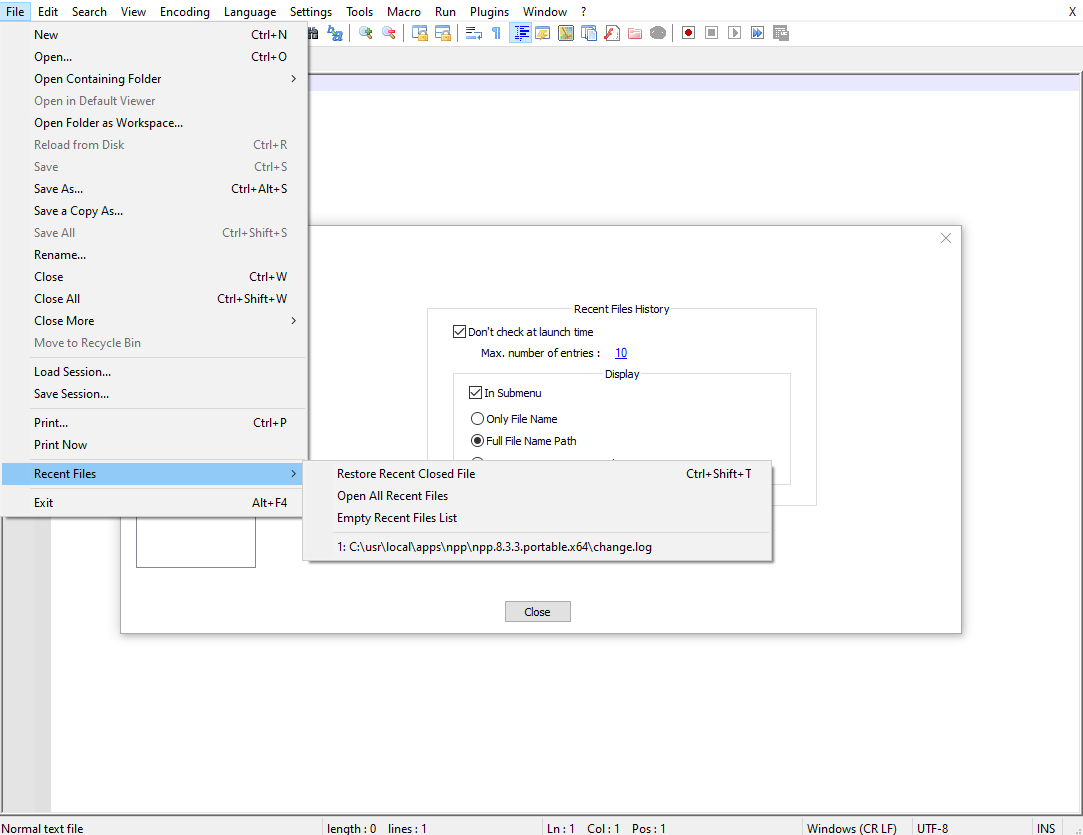Open the Run menu
Image resolution: width=1083 pixels, height=835 pixels.
(445, 12)
